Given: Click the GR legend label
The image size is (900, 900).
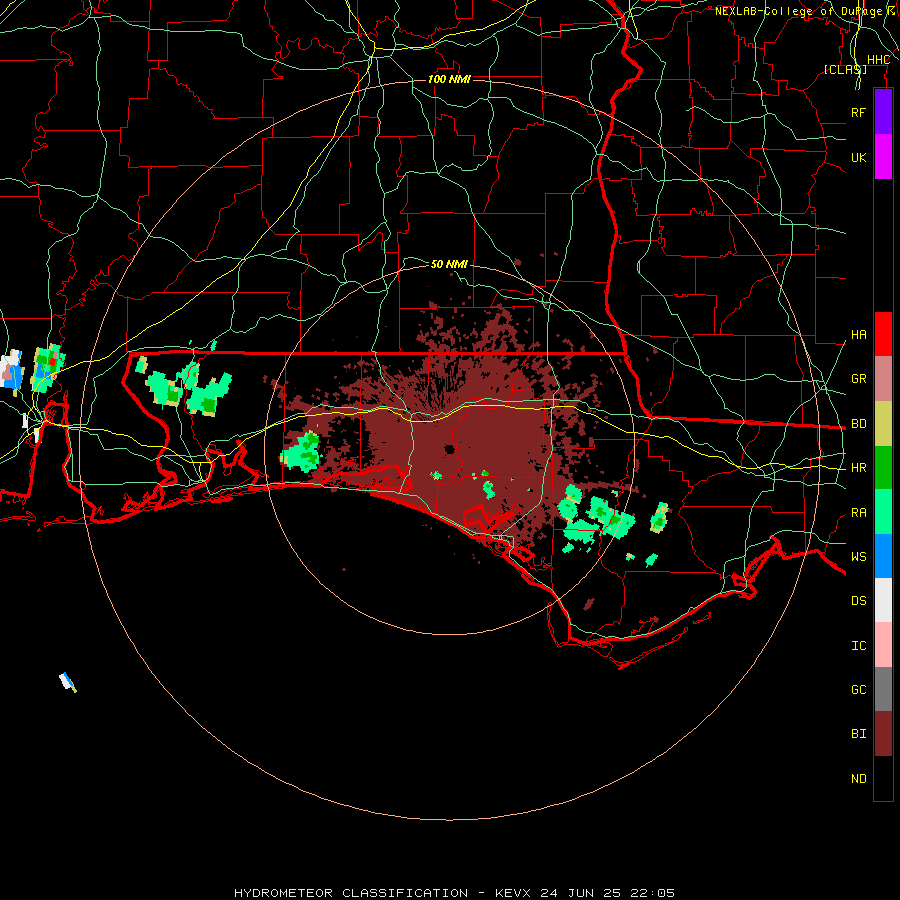Looking at the screenshot, I should click(x=858, y=379).
